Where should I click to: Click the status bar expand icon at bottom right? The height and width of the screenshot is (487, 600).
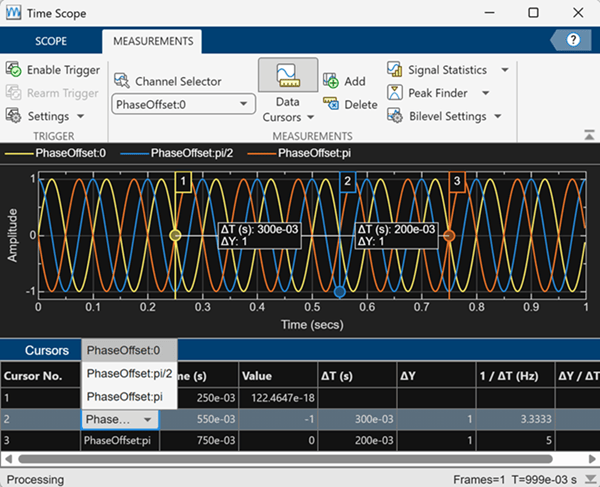coord(590,479)
